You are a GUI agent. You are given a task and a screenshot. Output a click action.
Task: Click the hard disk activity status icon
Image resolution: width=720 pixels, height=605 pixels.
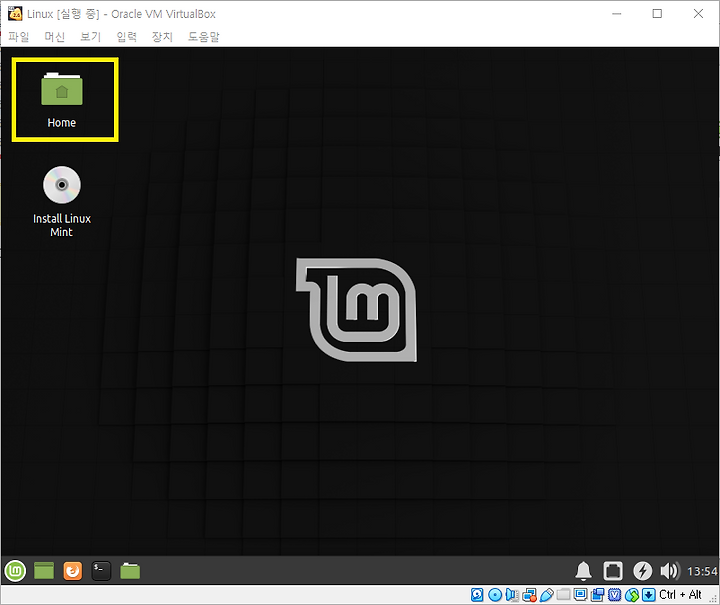(x=477, y=595)
